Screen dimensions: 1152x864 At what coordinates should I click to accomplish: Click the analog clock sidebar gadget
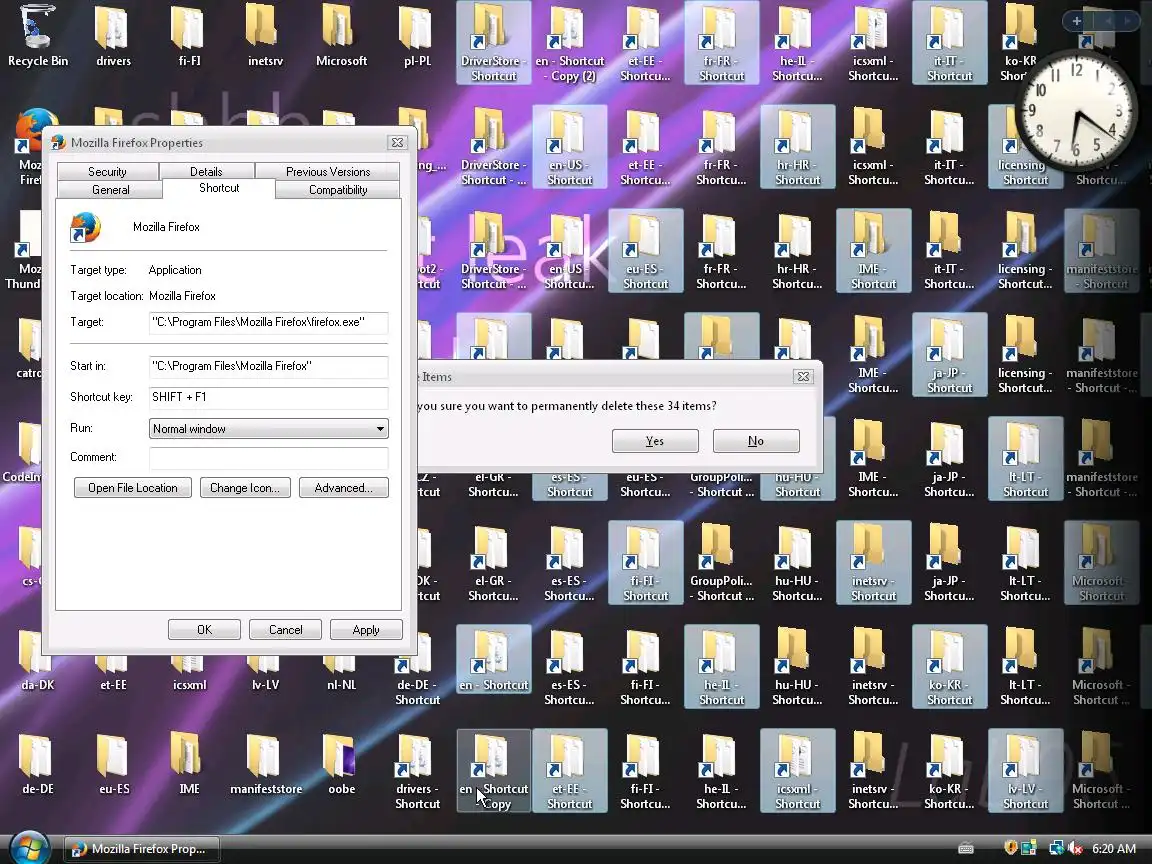point(1076,109)
